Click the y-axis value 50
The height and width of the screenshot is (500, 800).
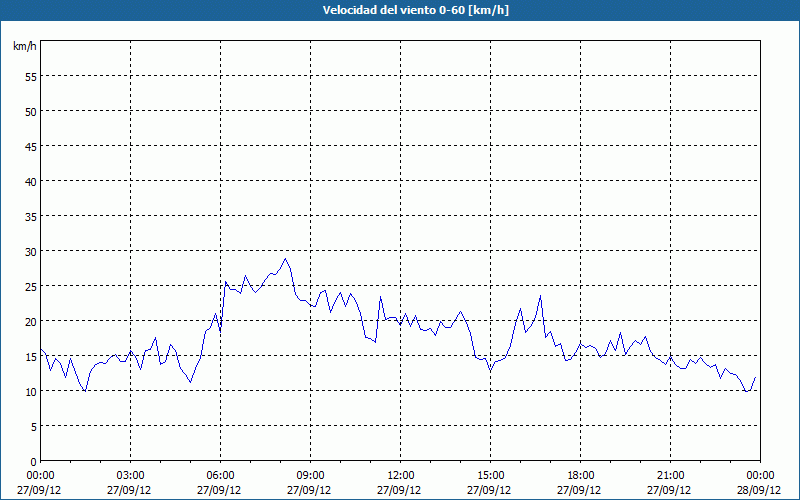click(x=31, y=111)
